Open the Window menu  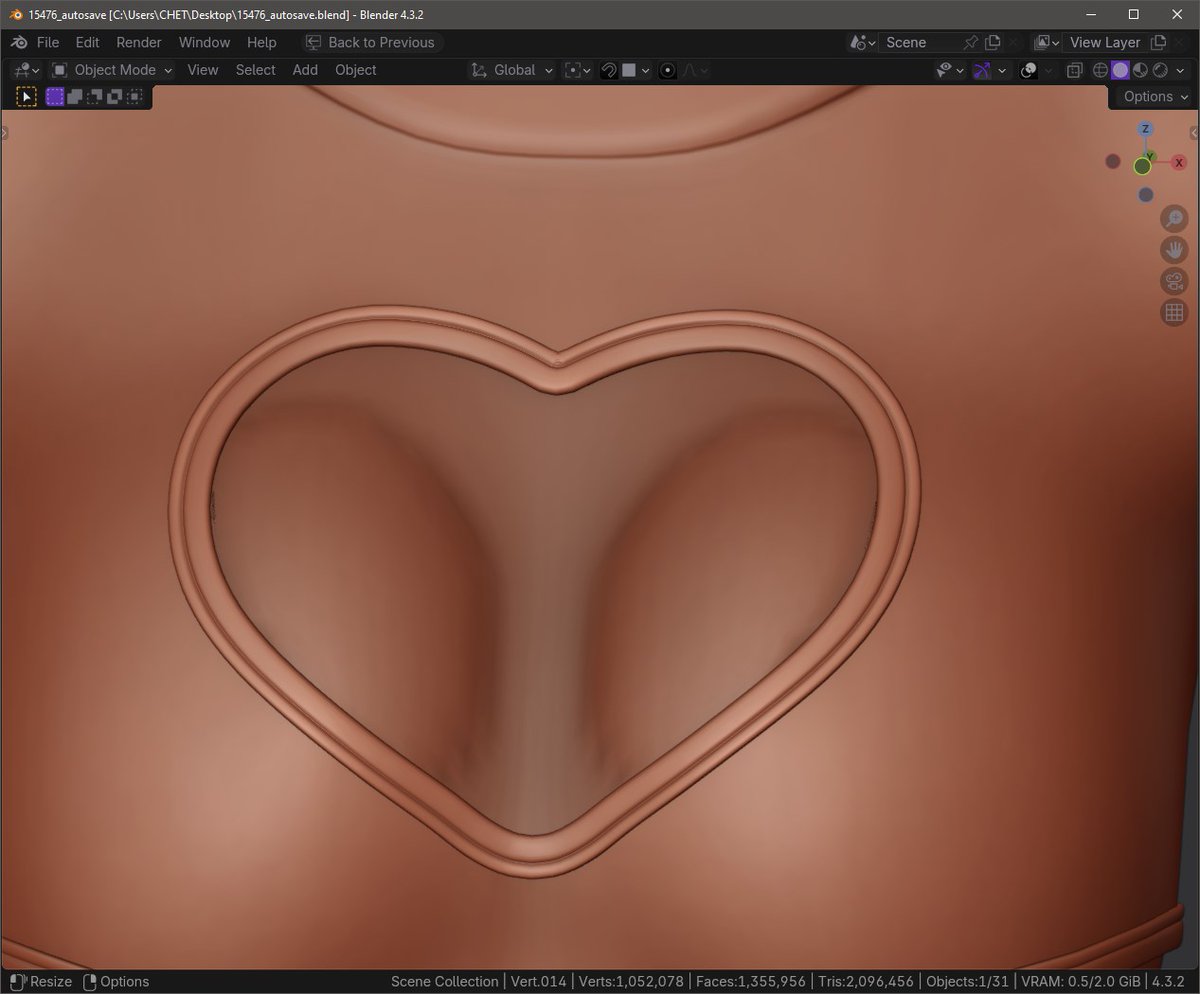pyautogui.click(x=204, y=42)
